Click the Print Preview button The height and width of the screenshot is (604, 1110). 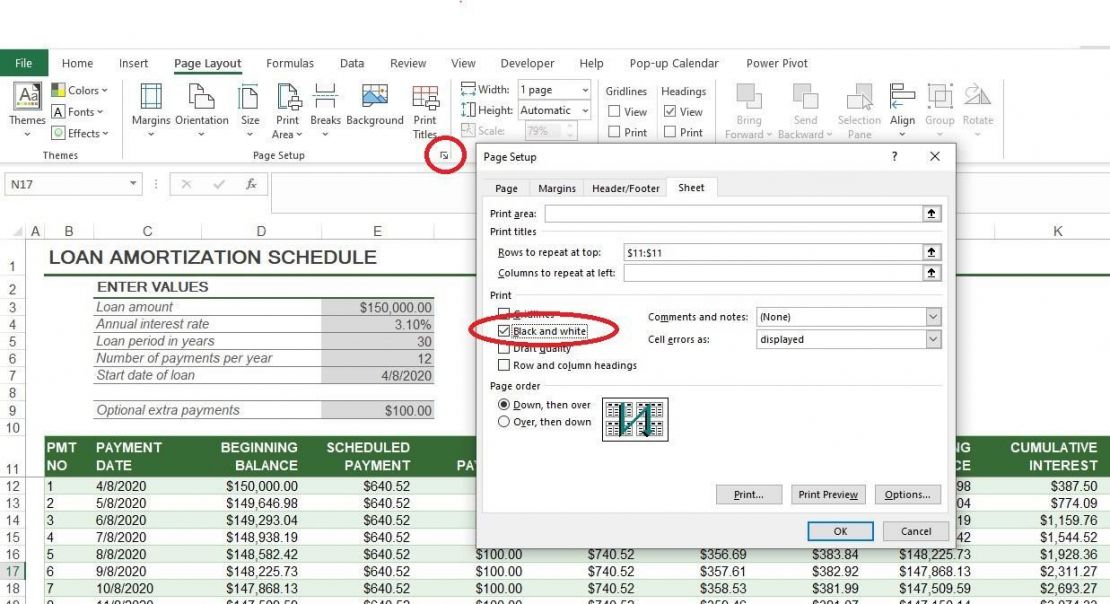(x=826, y=494)
